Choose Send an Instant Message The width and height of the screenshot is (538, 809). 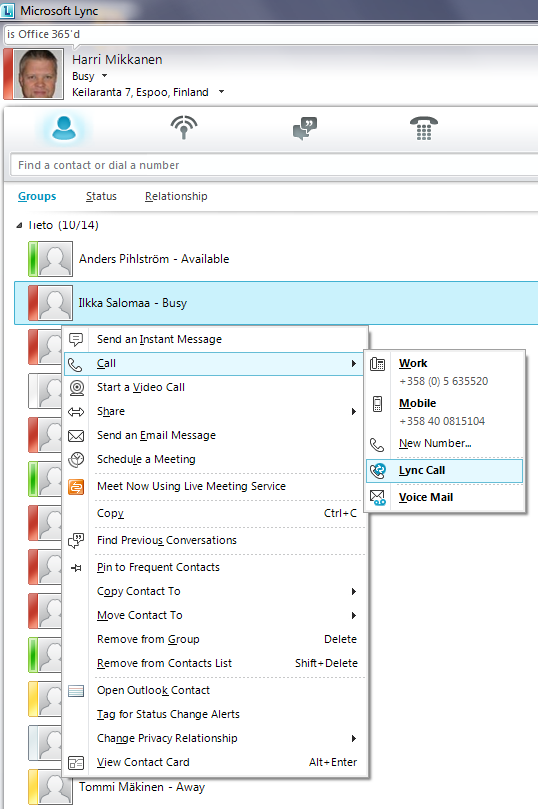click(215, 339)
